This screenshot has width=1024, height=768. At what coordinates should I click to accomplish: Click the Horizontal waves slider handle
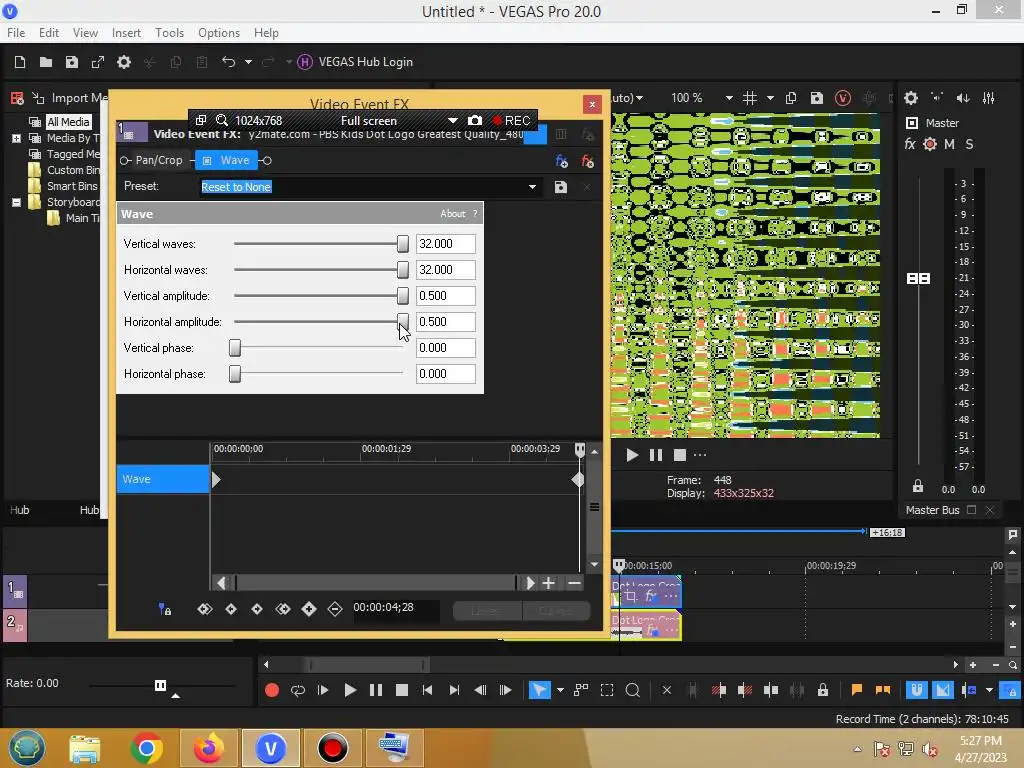coord(403,270)
